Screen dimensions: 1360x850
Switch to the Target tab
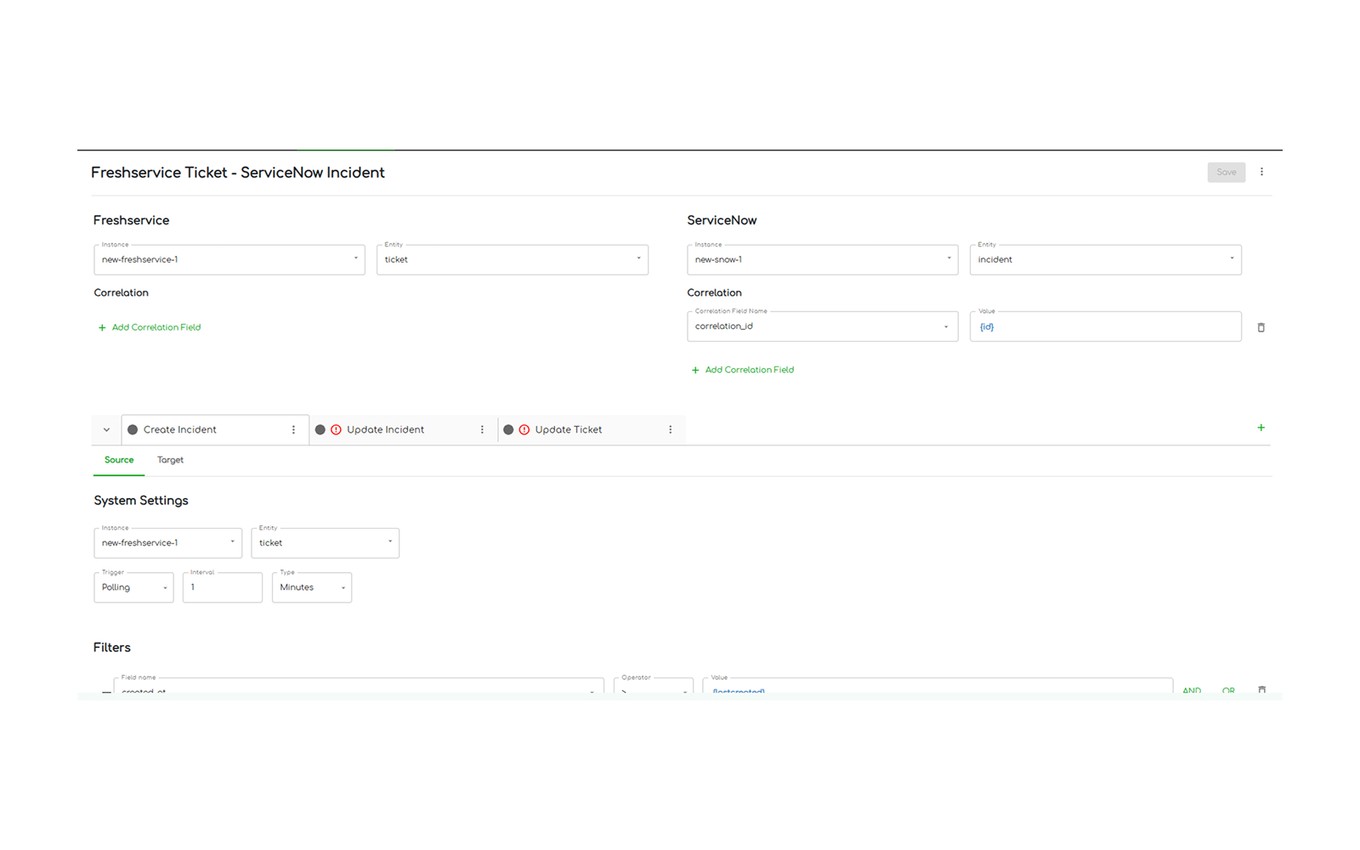point(170,460)
